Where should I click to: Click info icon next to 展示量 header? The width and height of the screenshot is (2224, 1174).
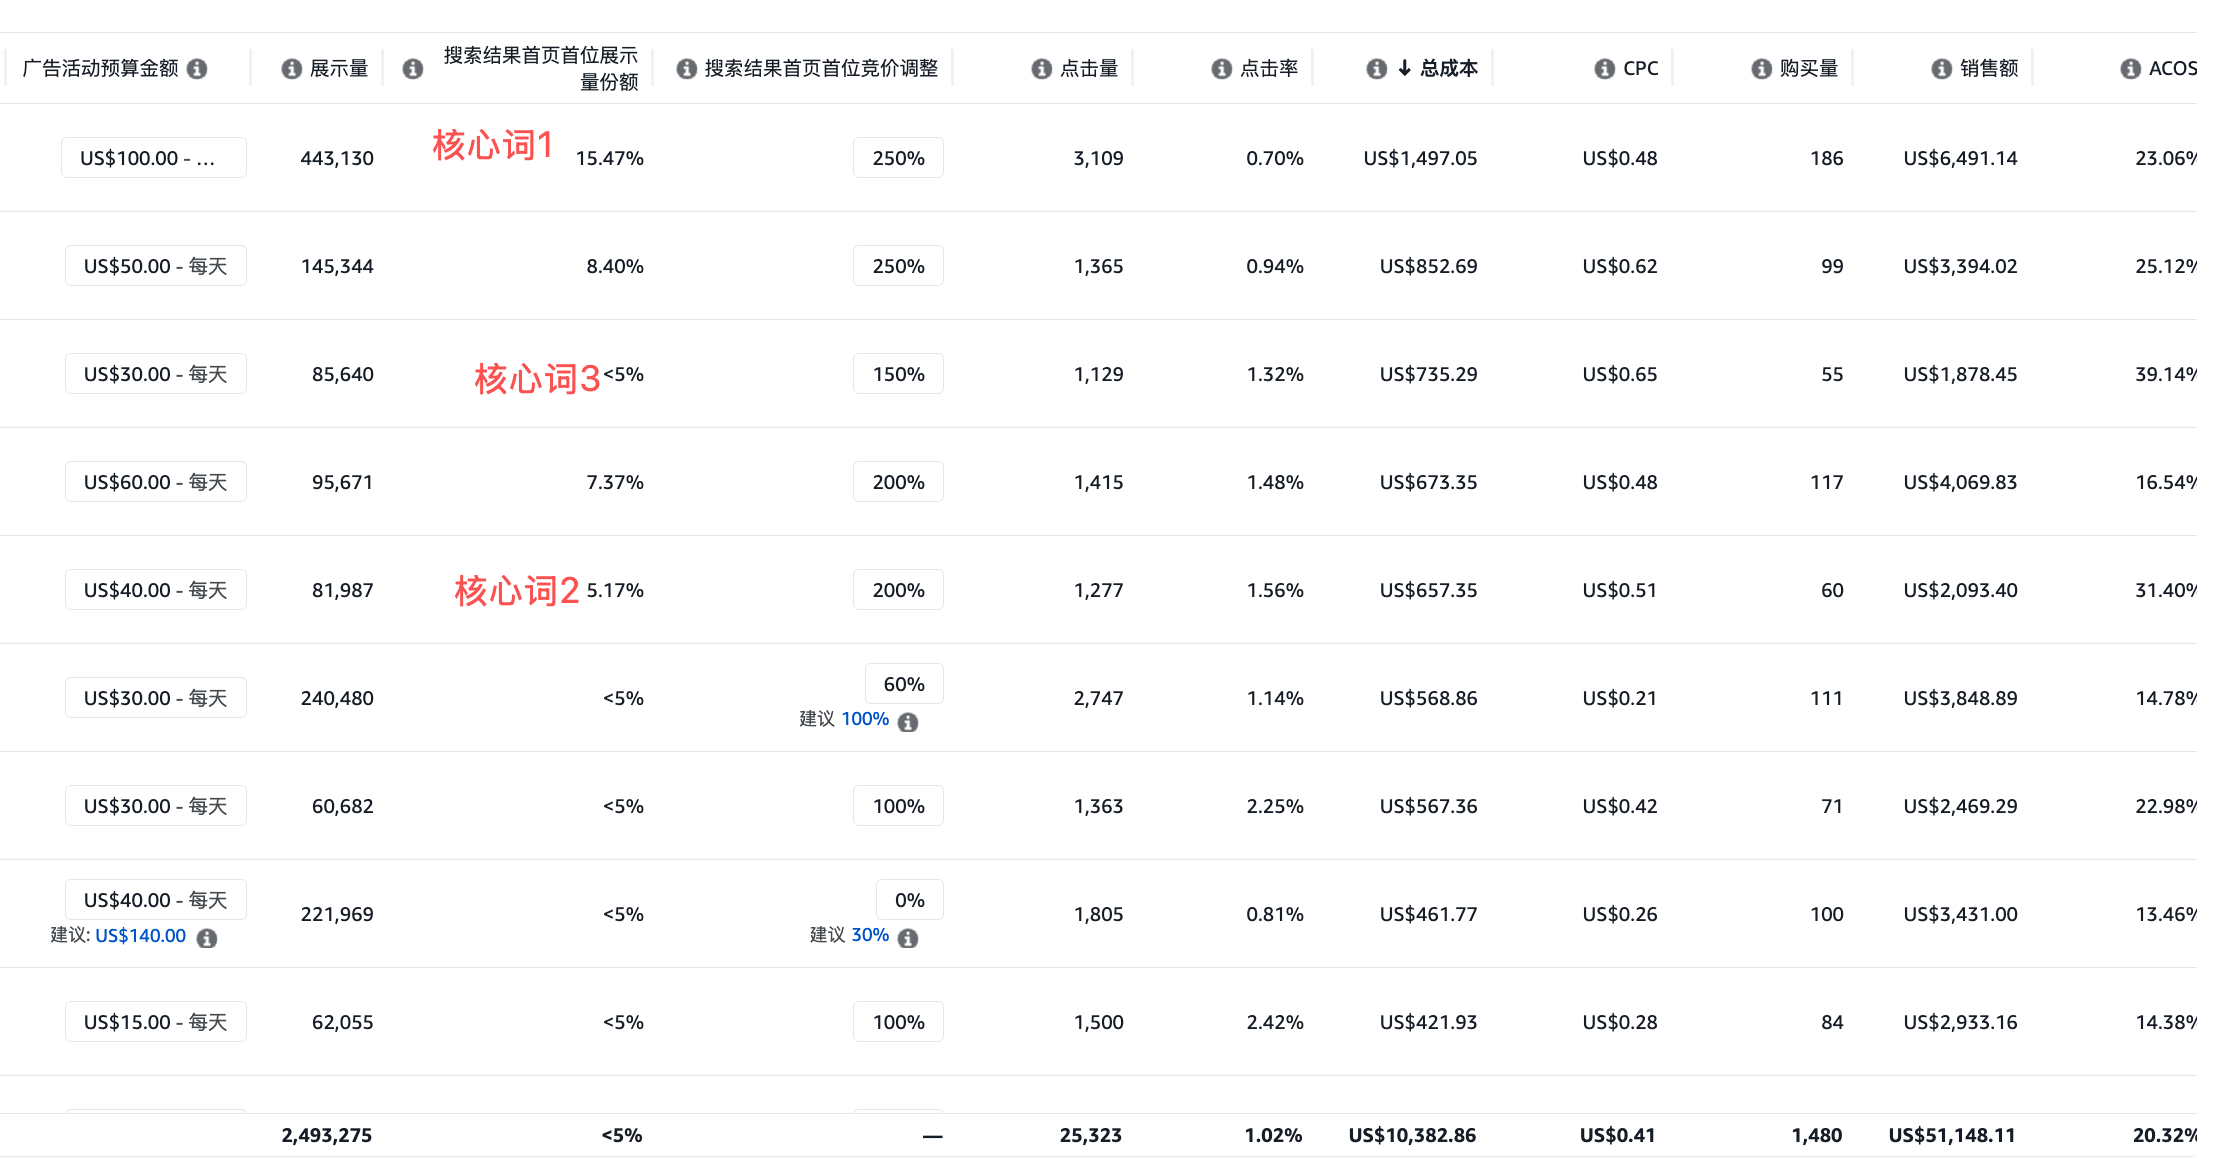click(291, 69)
